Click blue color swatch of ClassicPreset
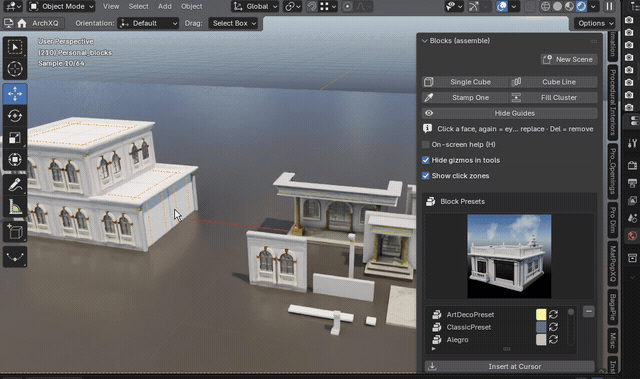The height and width of the screenshot is (379, 640). pyautogui.click(x=541, y=327)
